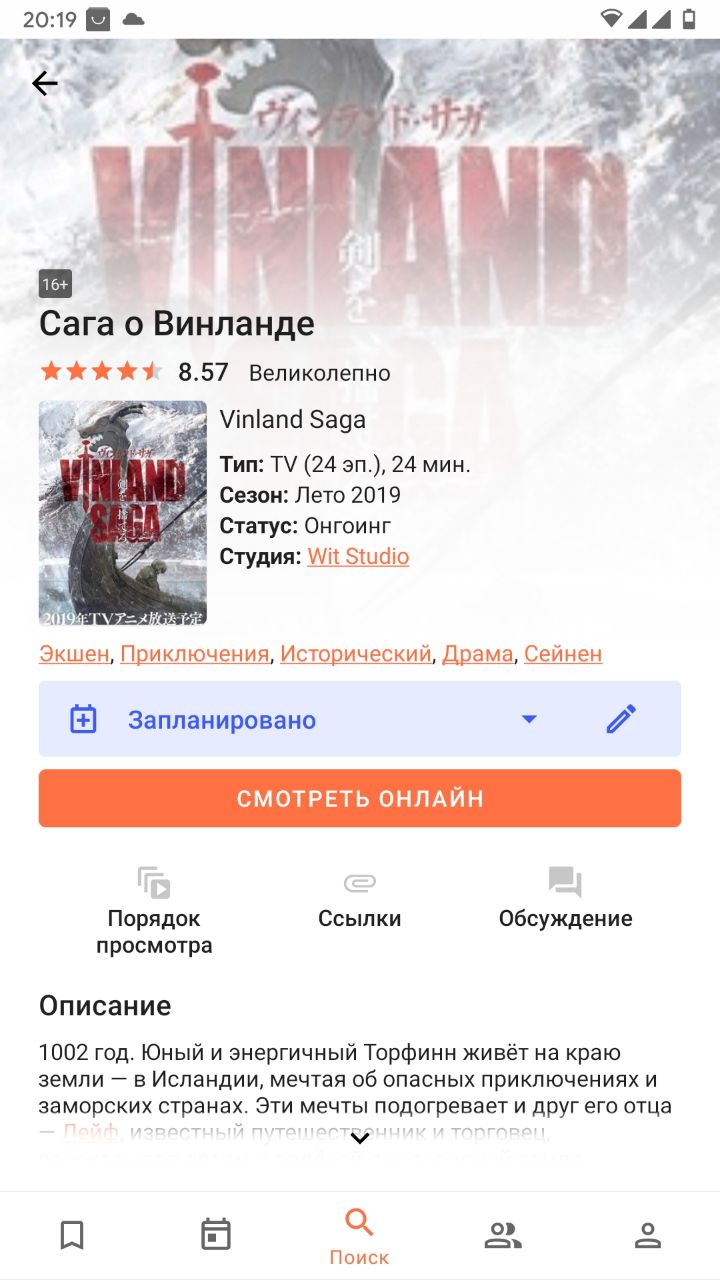The height and width of the screenshot is (1280, 720).
Task: Expand the description with the chevron
Action: 360,1137
